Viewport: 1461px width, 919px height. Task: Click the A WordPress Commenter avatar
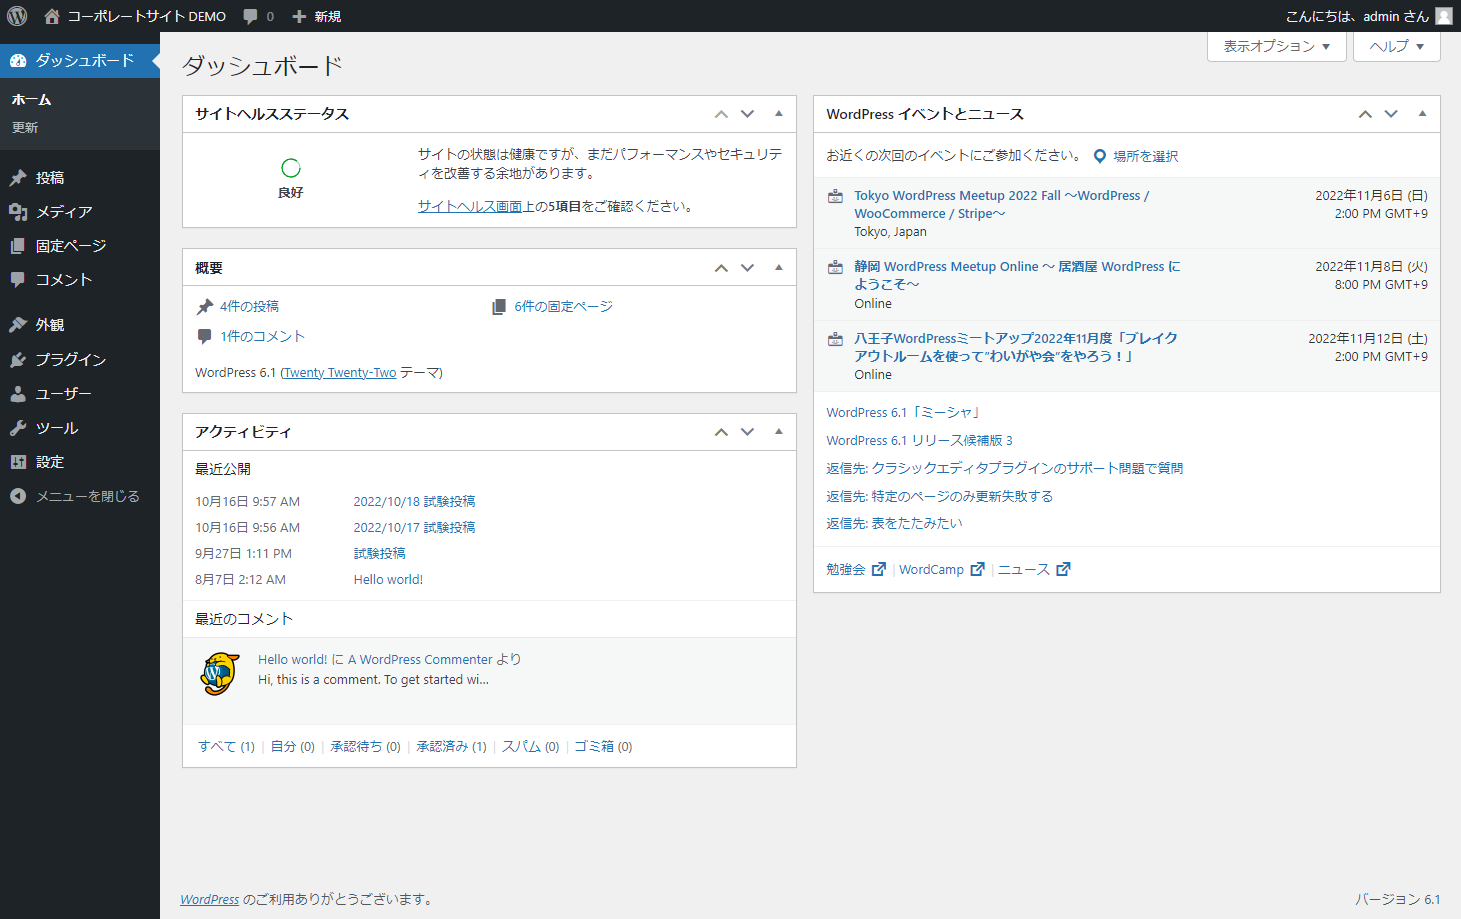[x=219, y=673]
